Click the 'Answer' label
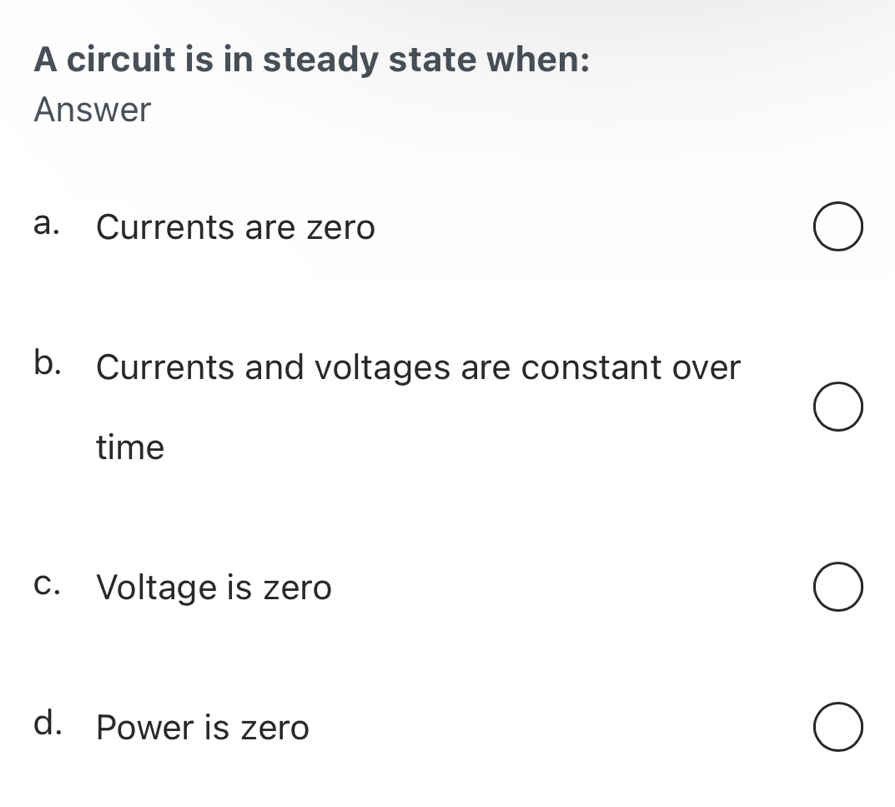895x807 pixels. [x=92, y=110]
